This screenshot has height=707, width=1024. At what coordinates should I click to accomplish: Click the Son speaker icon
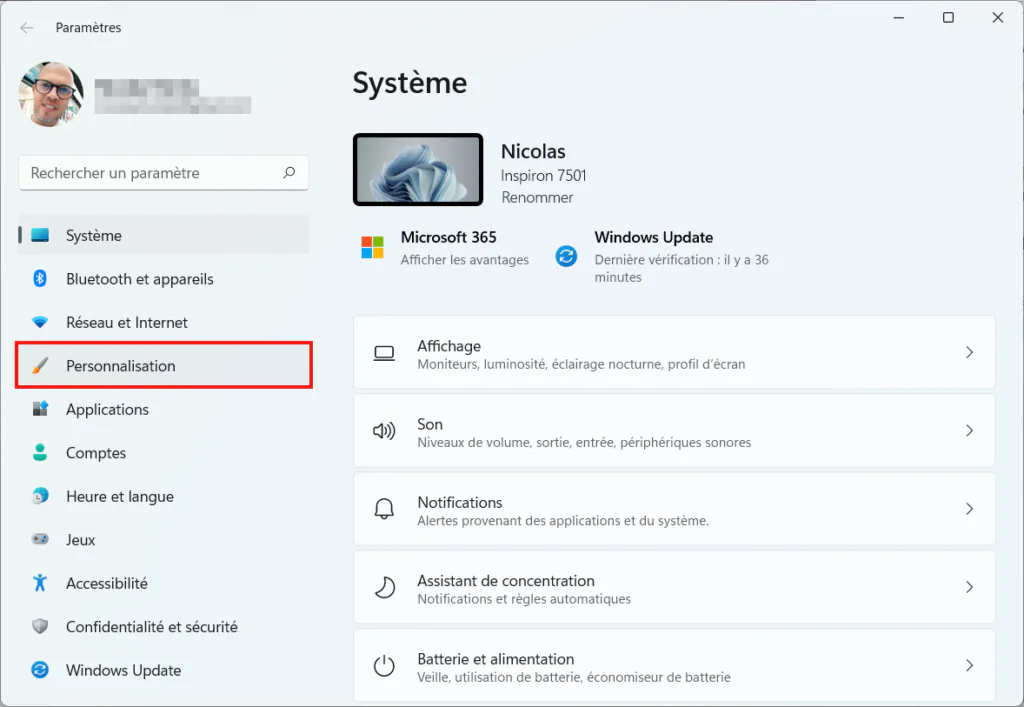point(384,431)
